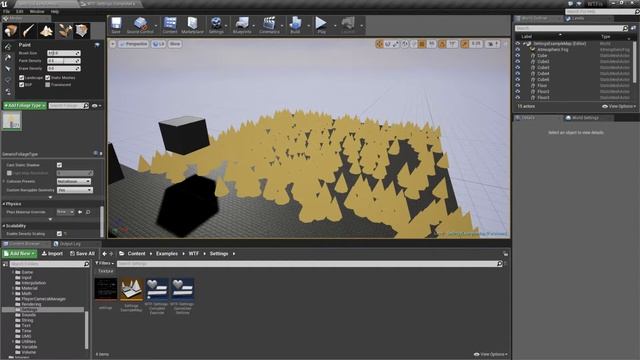Open Custom Navigable Geometry dropdown
Viewport: 640px width, 360px height.
tap(75, 190)
